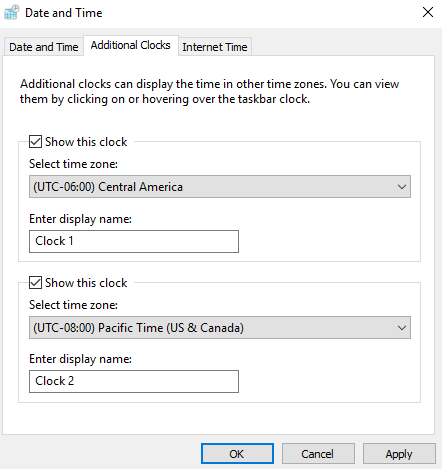Click the Date and Time calendar clock icon
442x469 pixels.
pyautogui.click(x=12, y=12)
